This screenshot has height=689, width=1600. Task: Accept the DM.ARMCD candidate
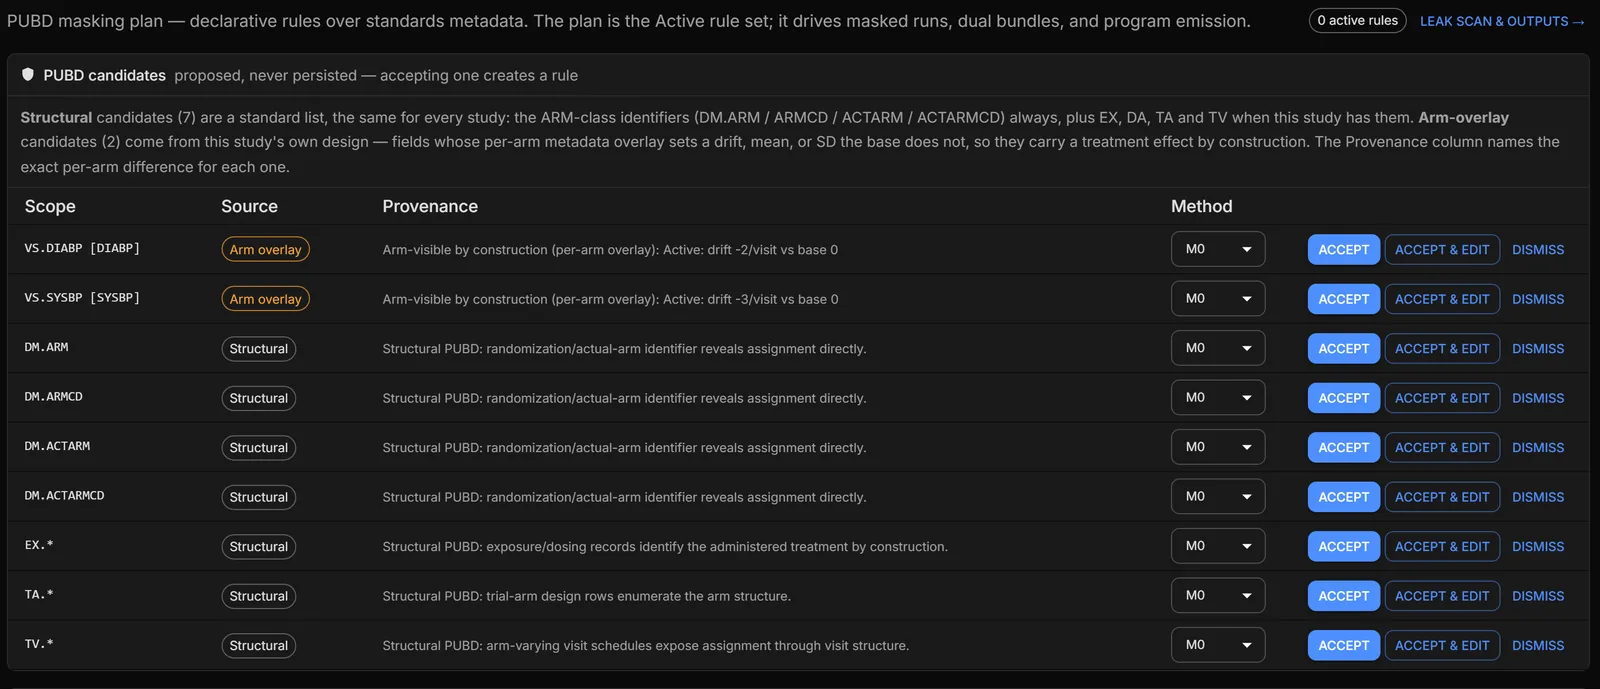(x=1343, y=398)
